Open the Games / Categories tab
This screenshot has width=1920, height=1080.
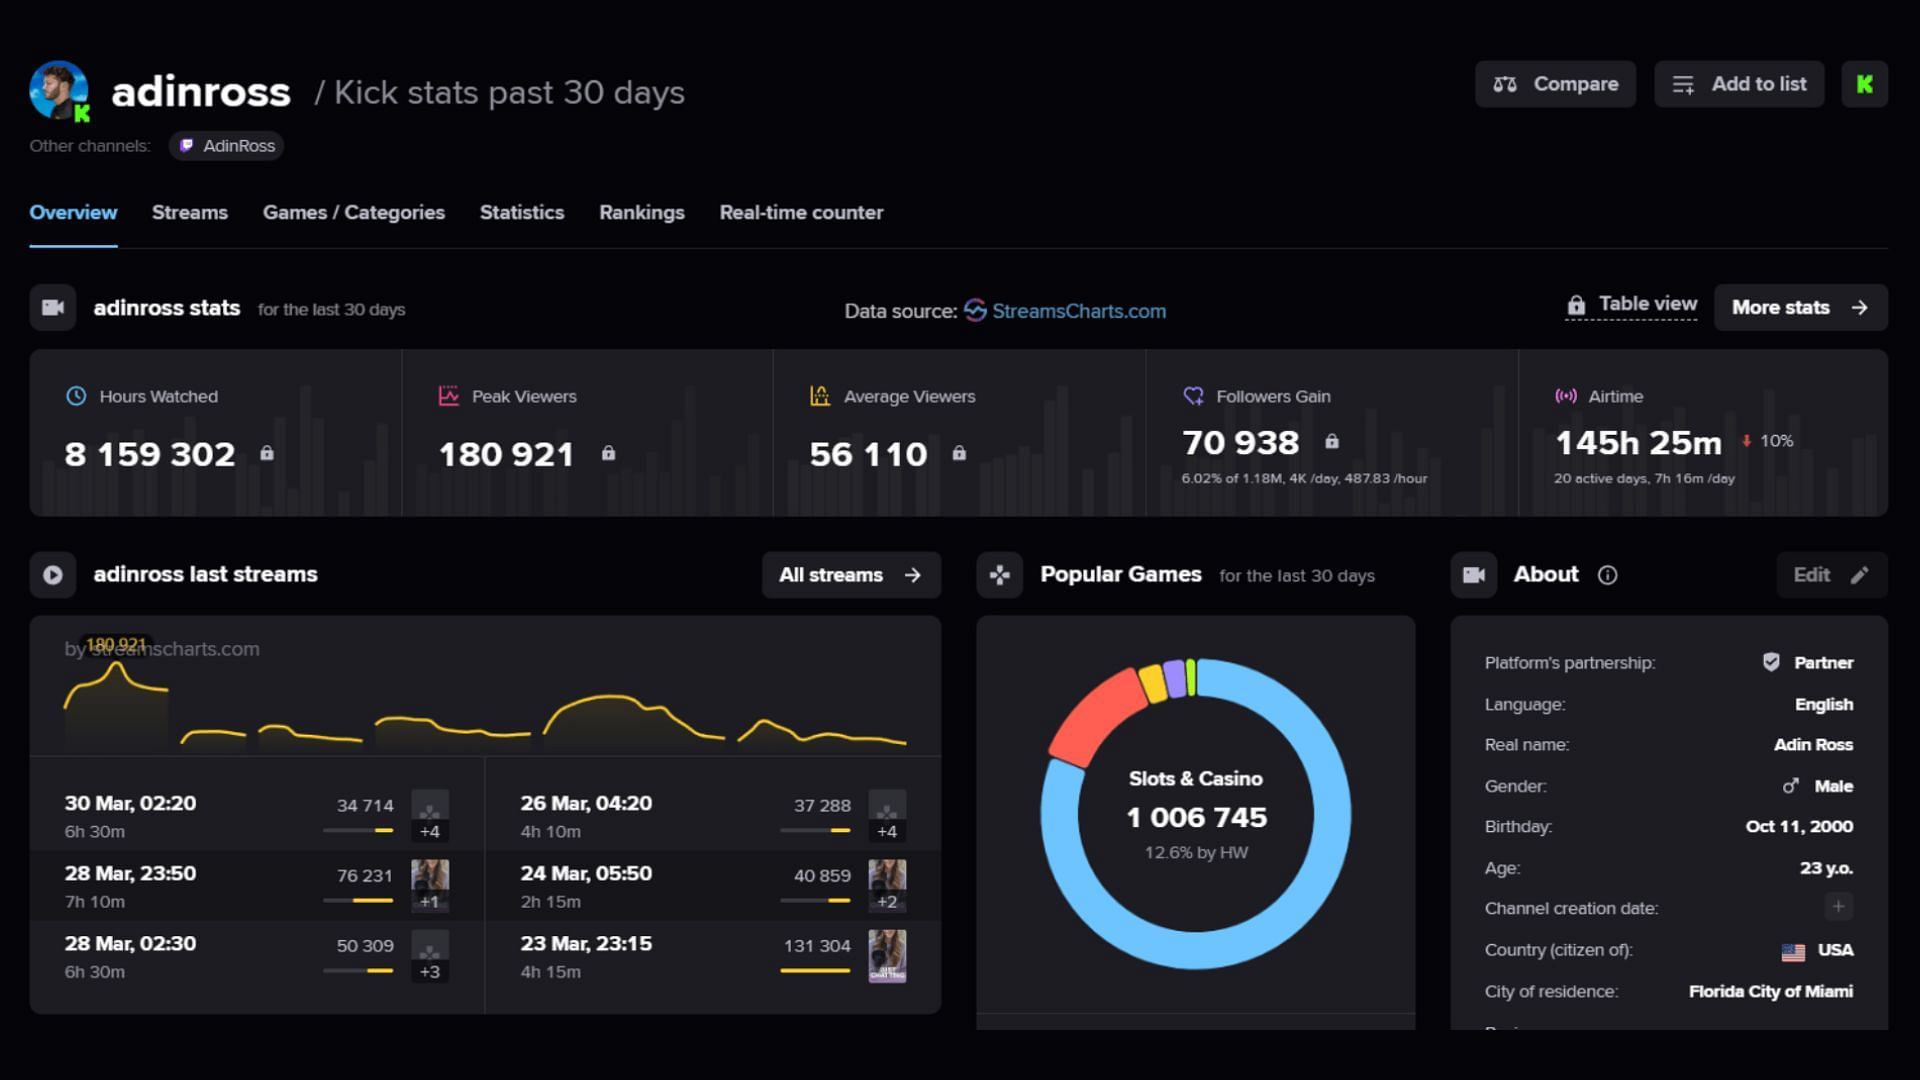[x=354, y=213]
